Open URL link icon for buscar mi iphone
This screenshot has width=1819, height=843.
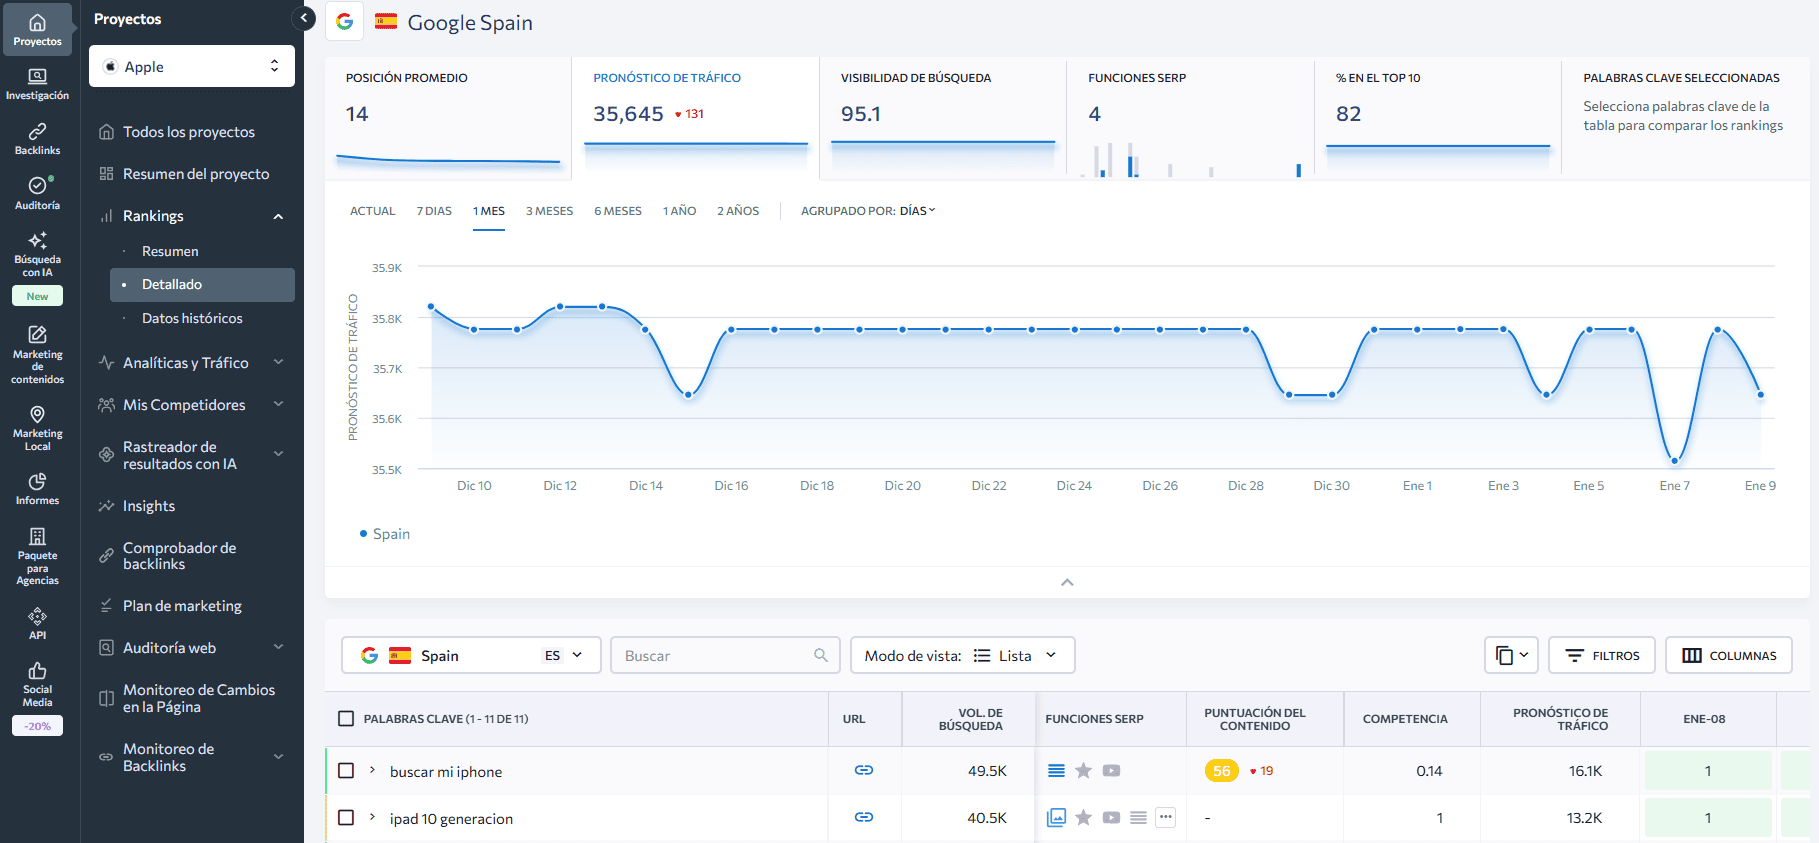[864, 770]
